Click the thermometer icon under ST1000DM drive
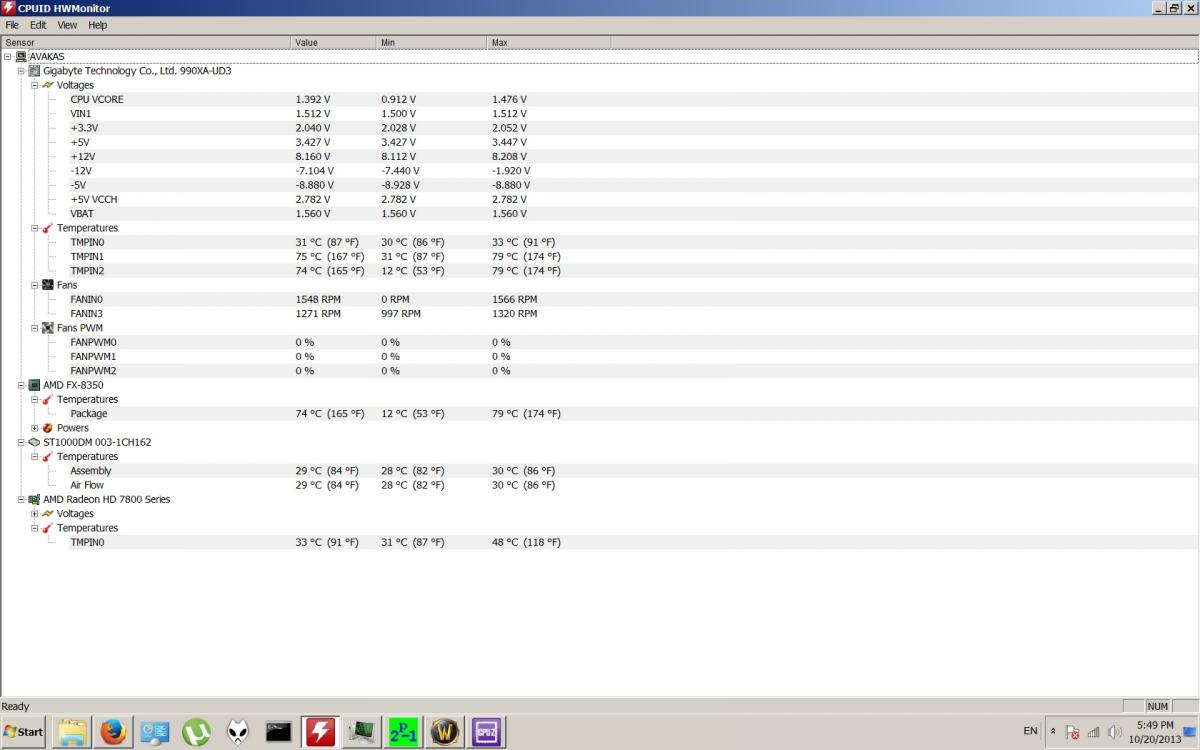The width and height of the screenshot is (1200, 750). point(47,456)
